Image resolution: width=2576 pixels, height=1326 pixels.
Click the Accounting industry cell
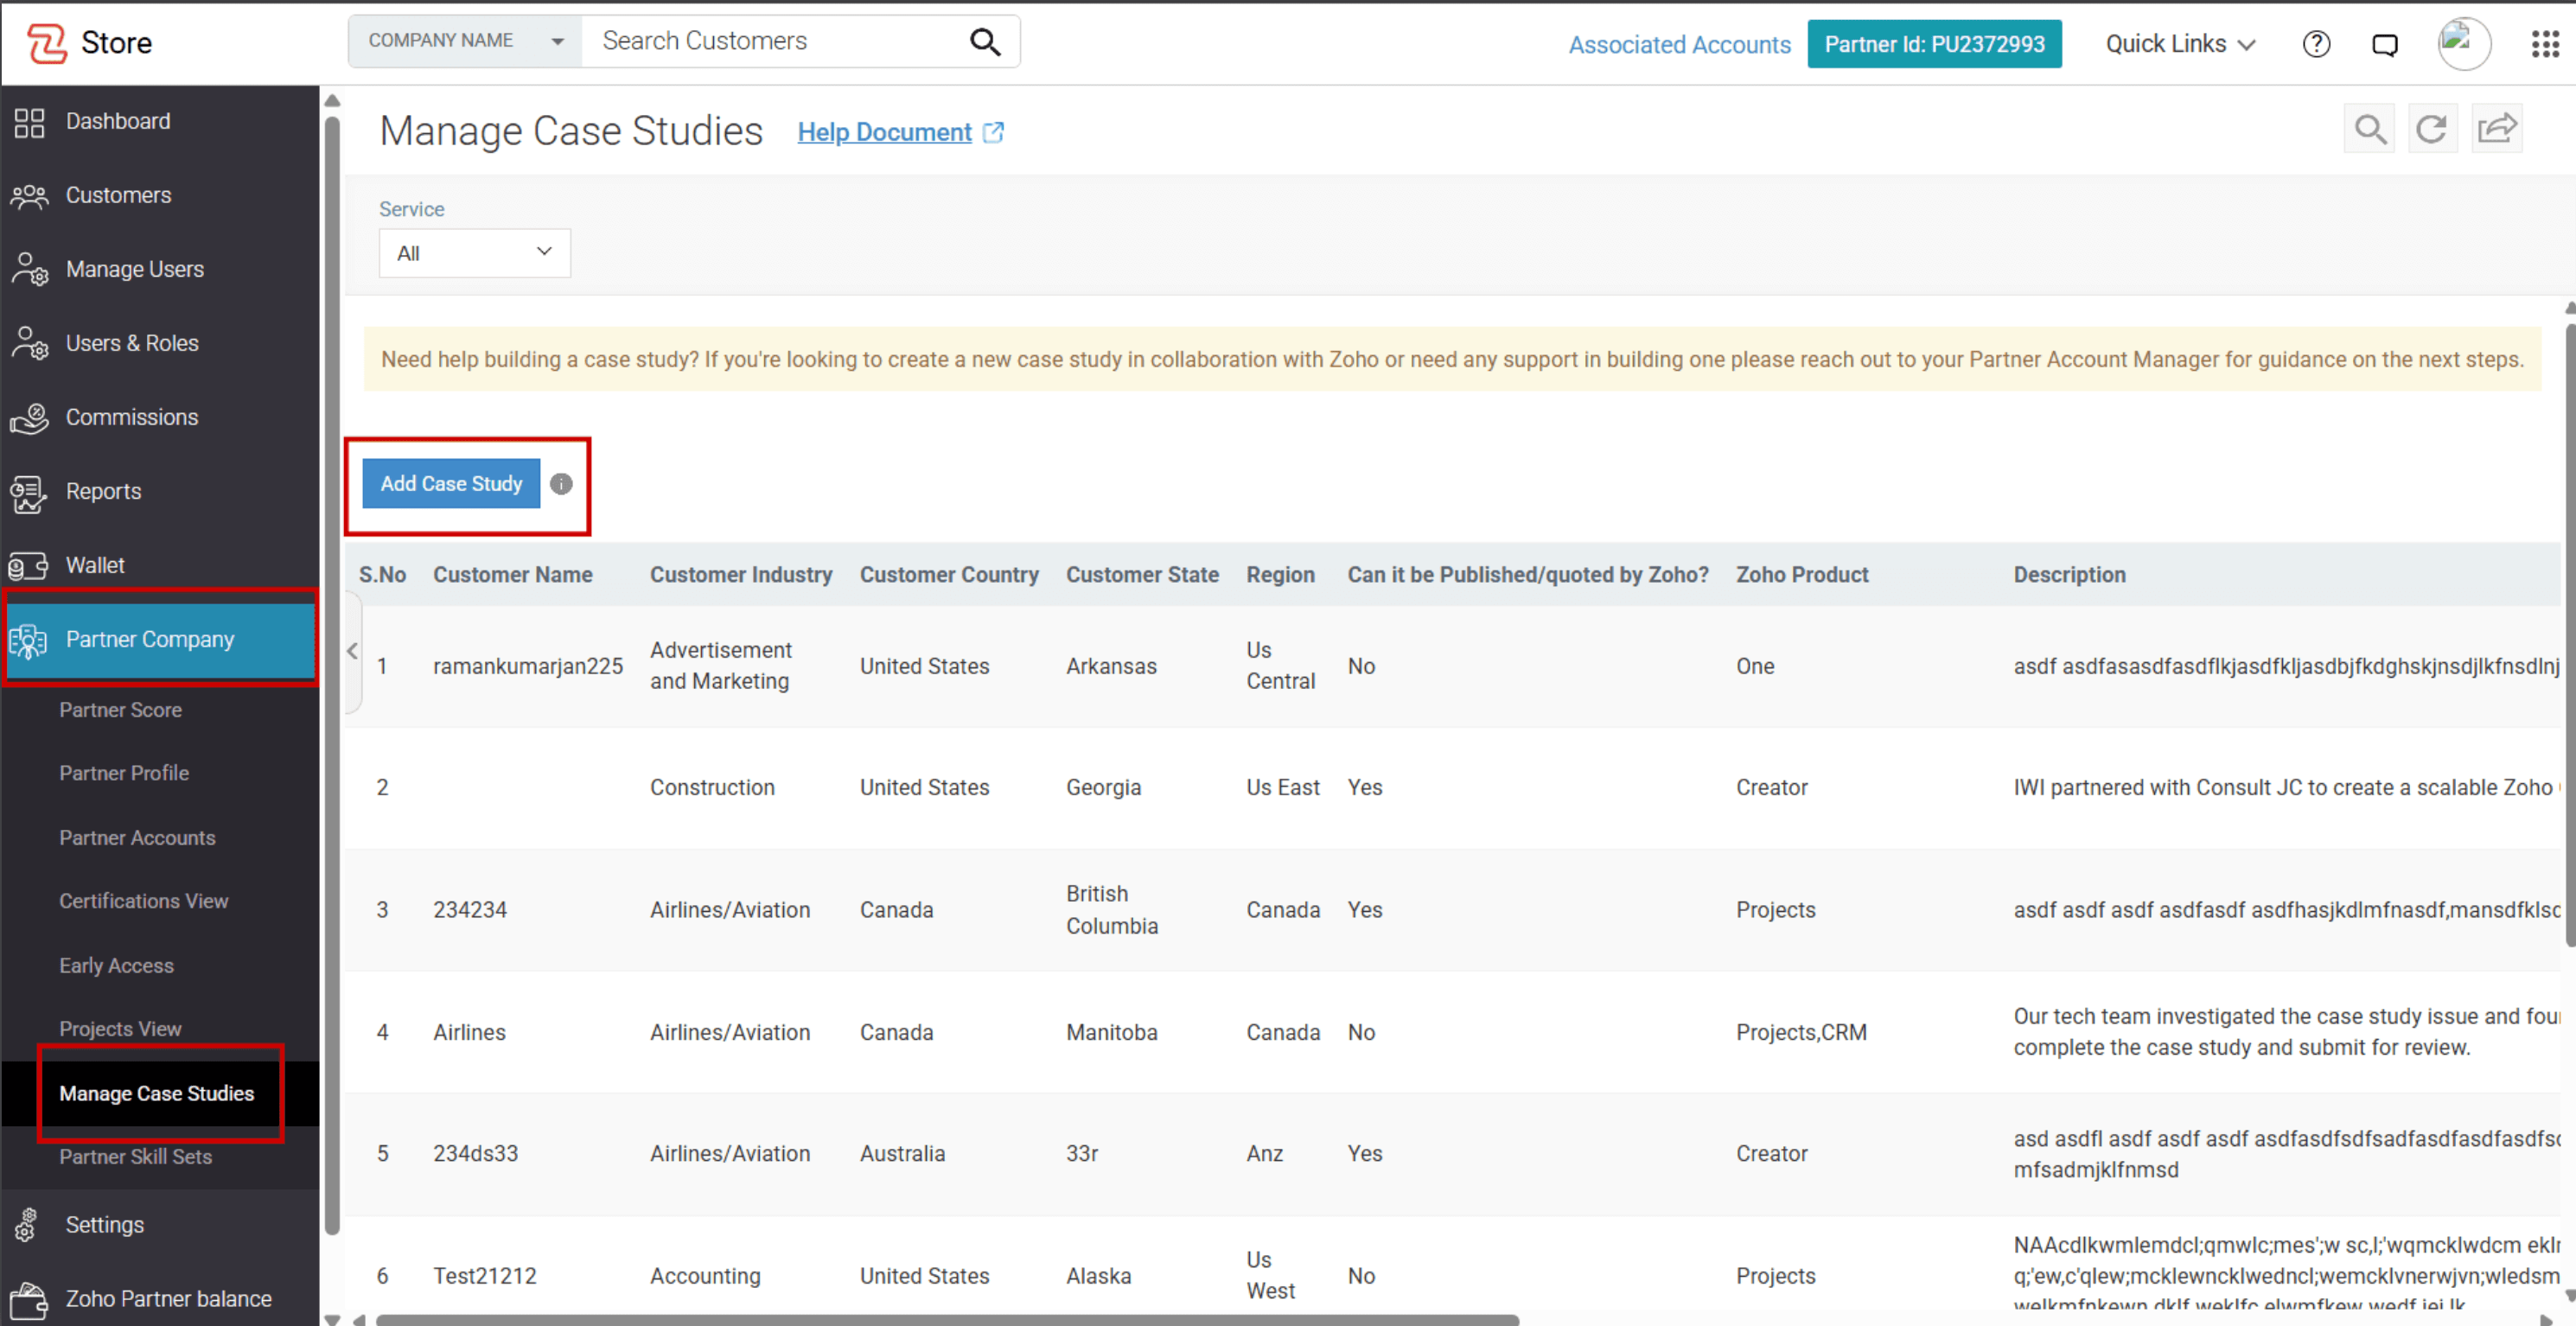tap(705, 1277)
